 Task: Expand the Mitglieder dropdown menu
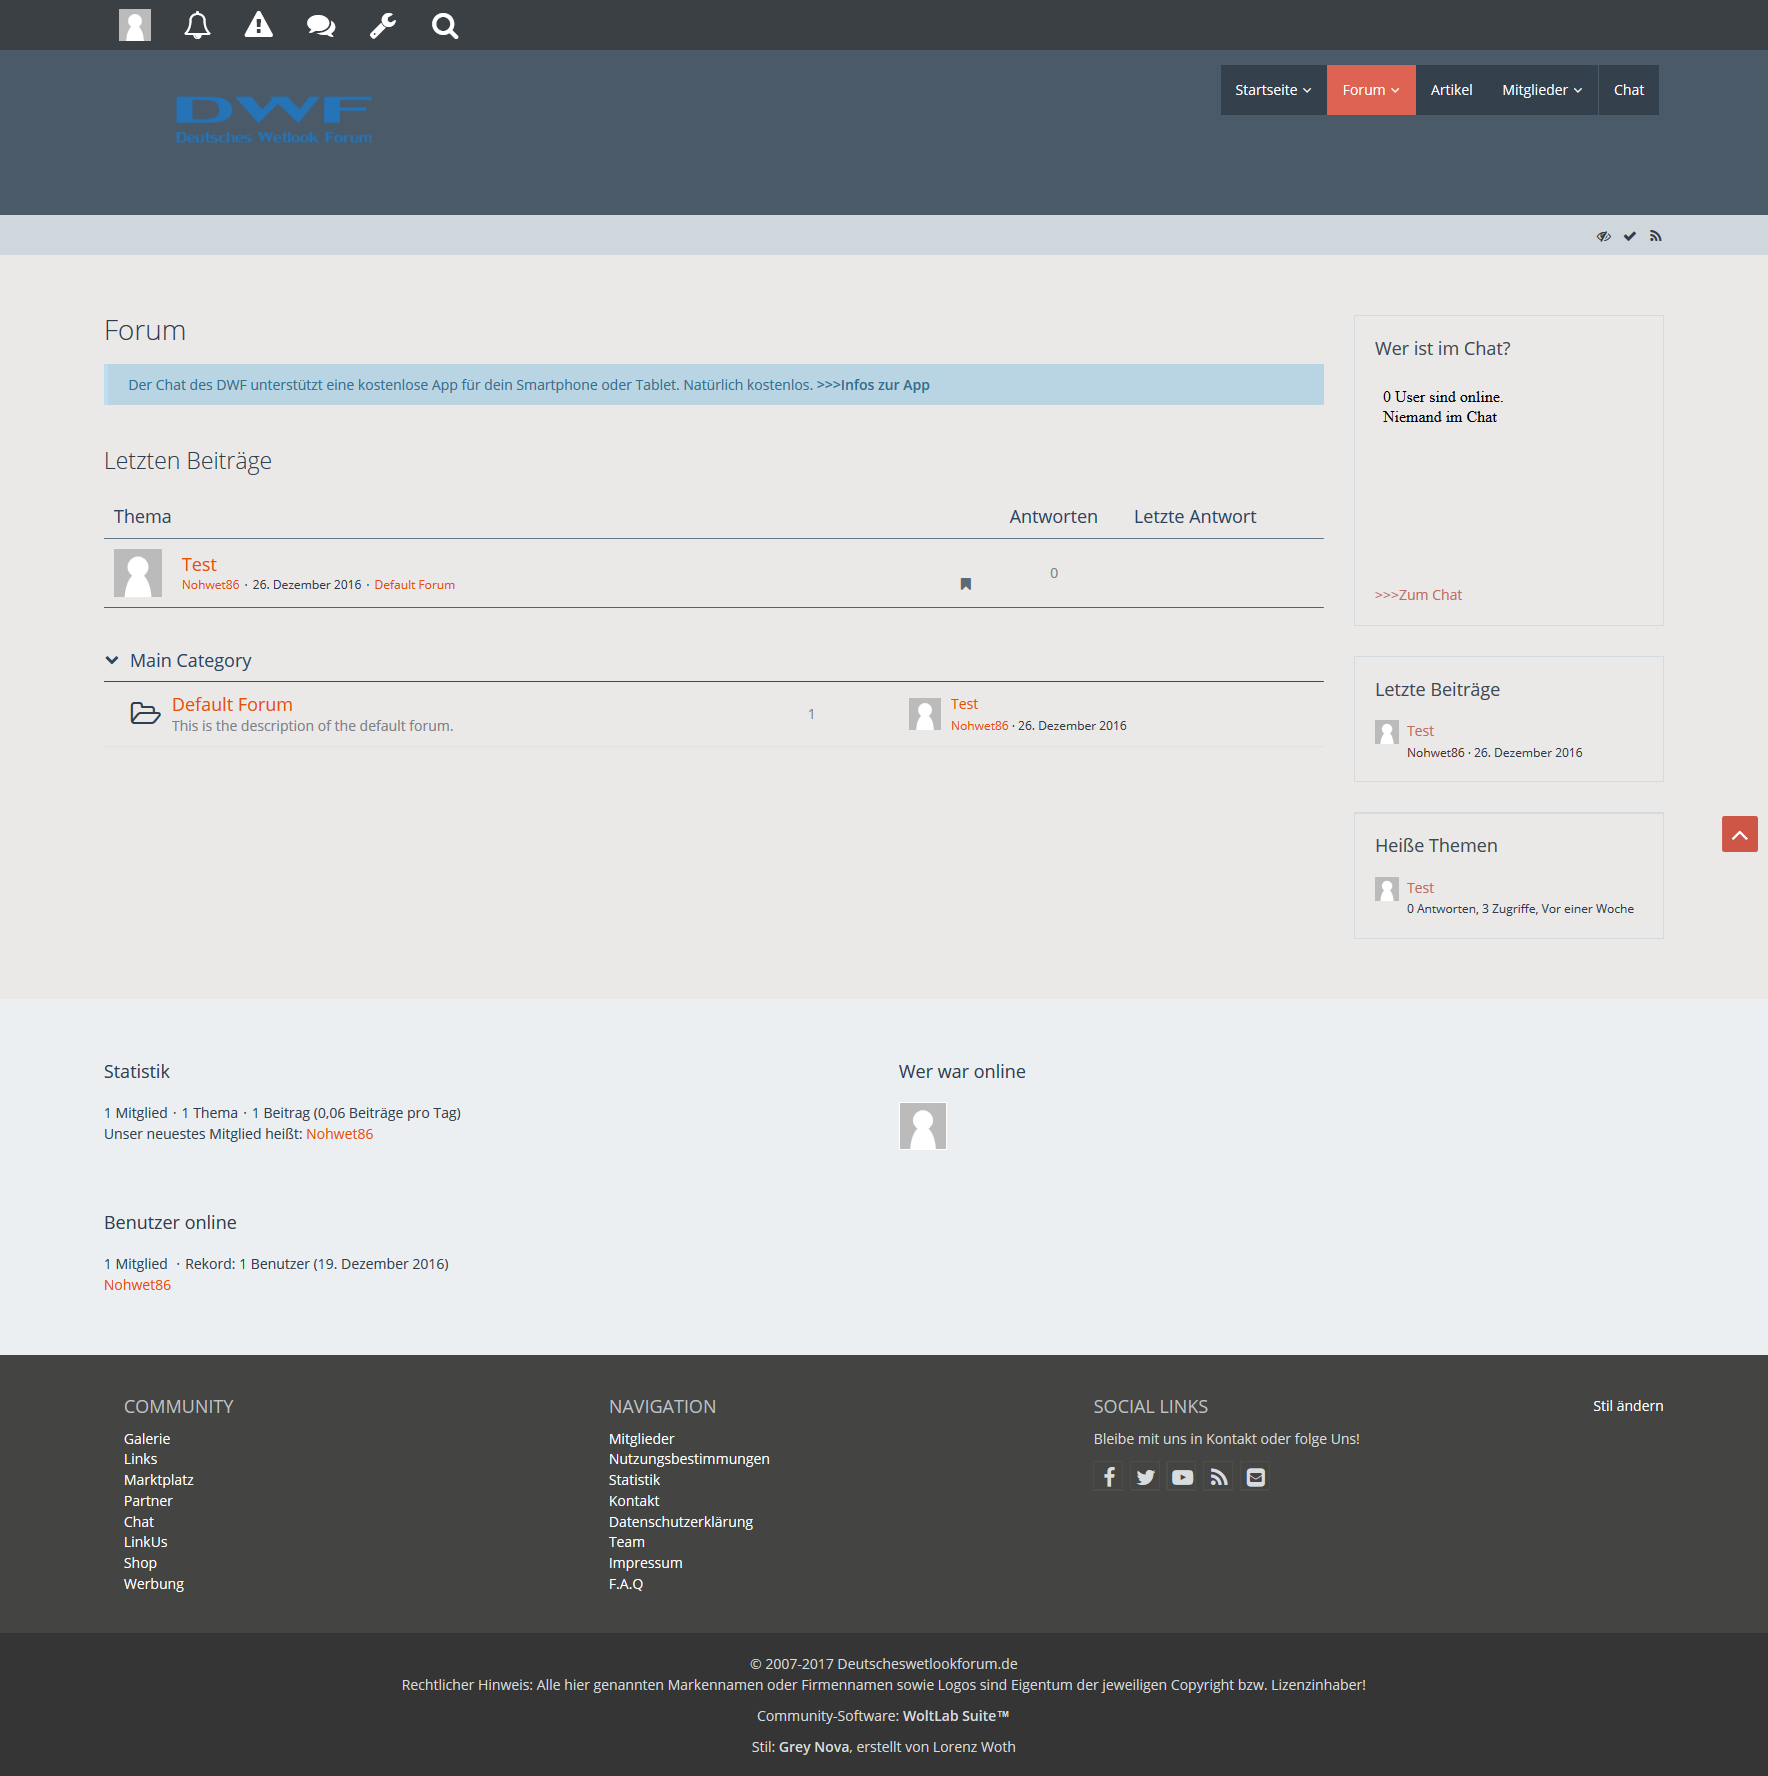[1541, 90]
